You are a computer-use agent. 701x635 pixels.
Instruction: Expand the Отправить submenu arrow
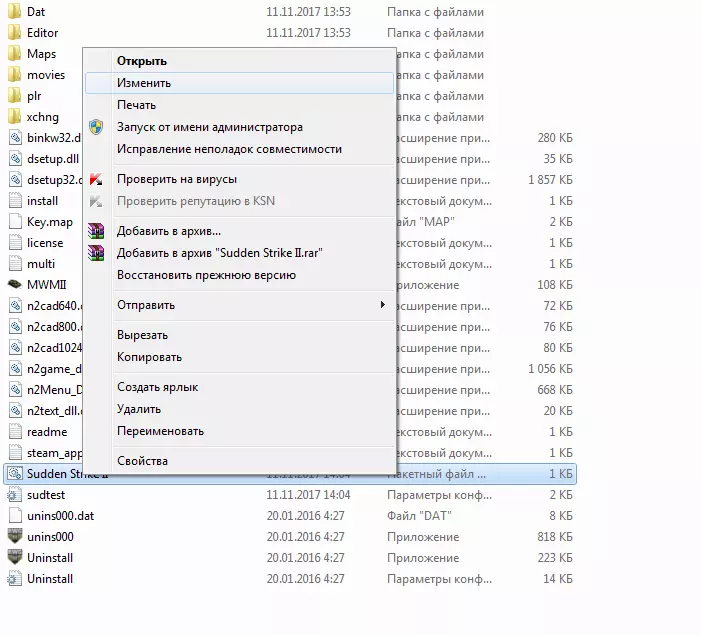point(382,305)
